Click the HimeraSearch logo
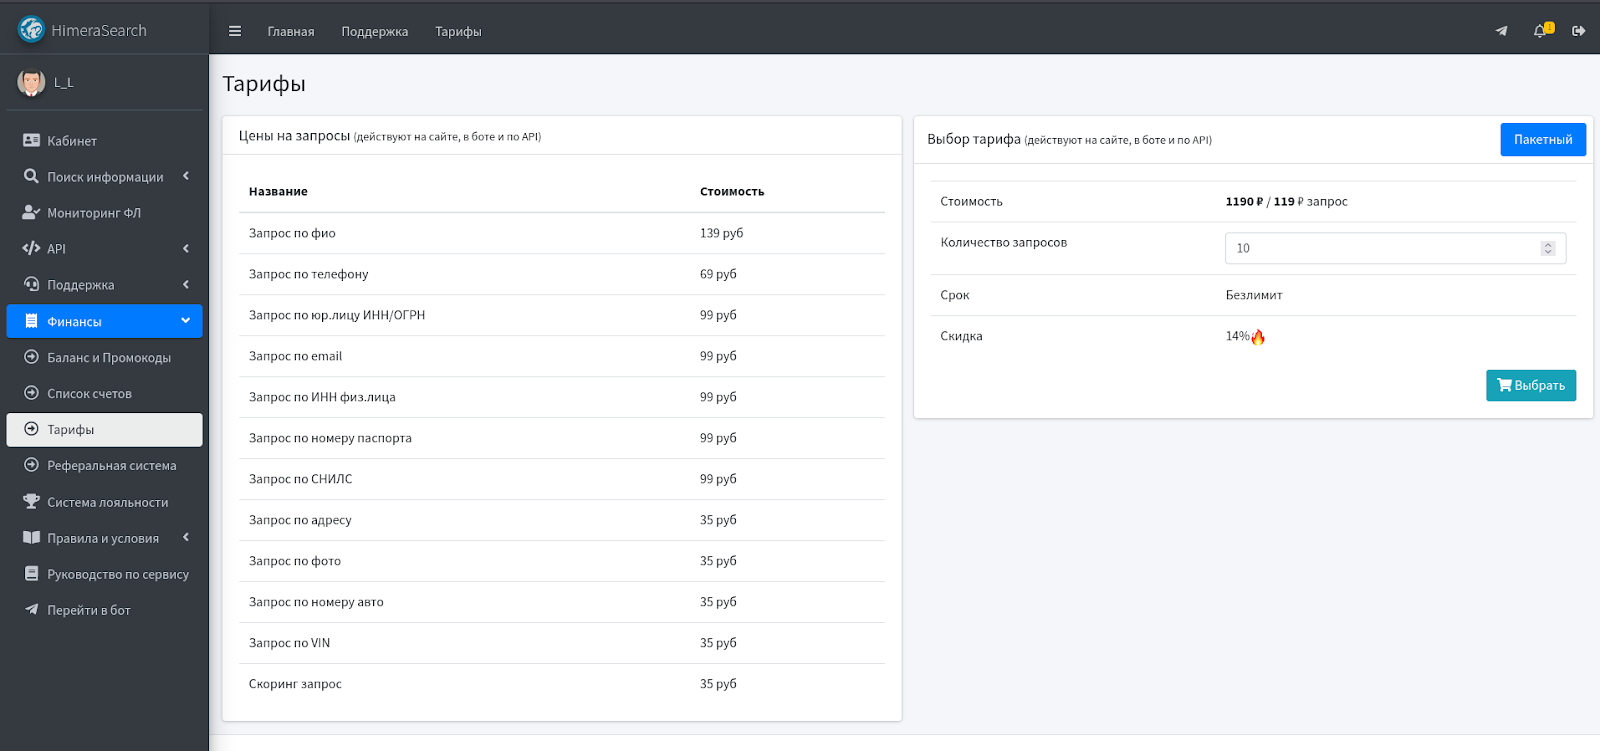 [x=32, y=30]
